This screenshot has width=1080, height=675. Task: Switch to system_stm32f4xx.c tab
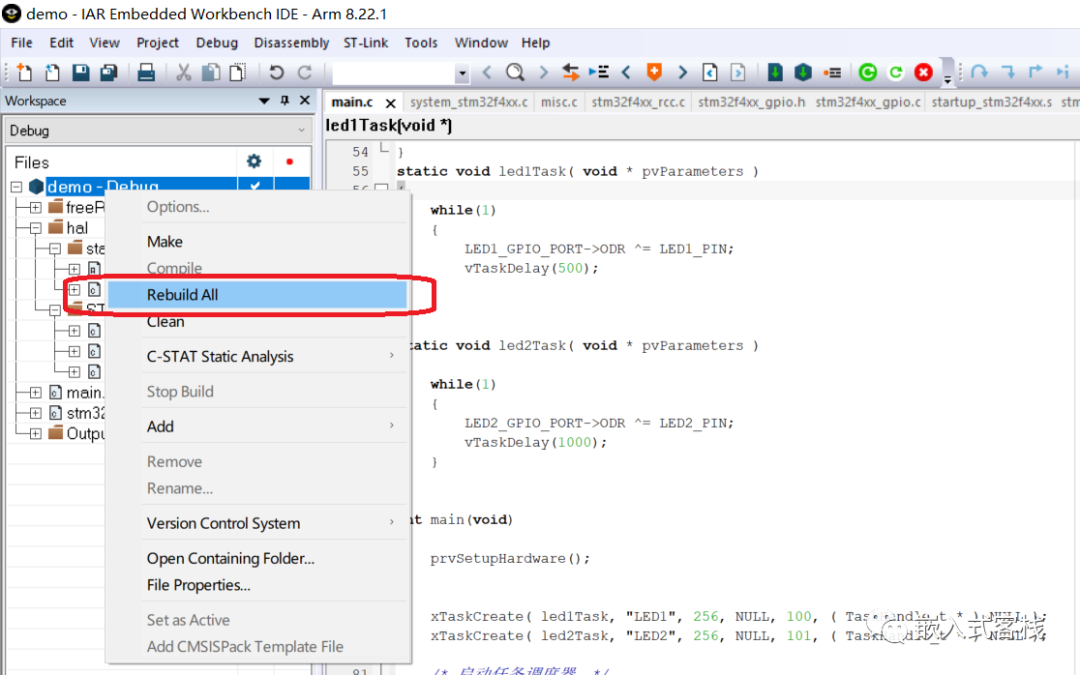[x=468, y=102]
